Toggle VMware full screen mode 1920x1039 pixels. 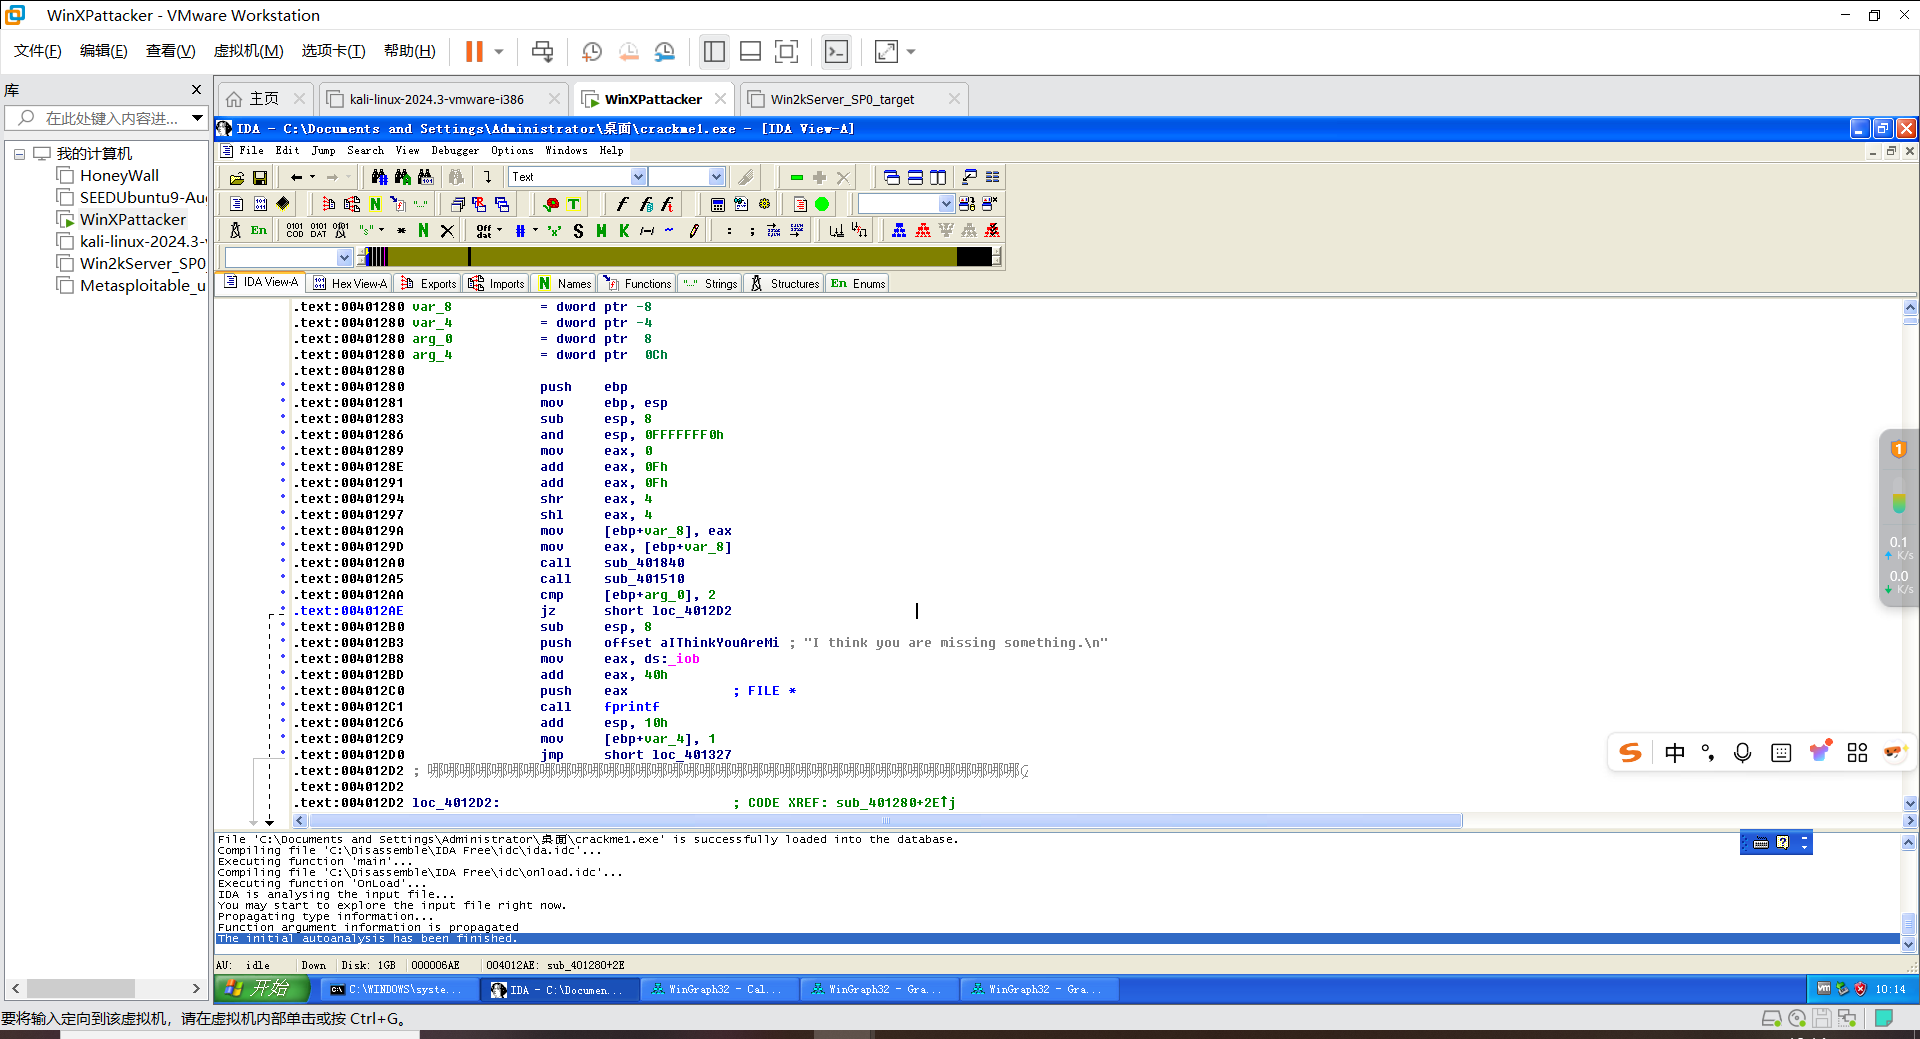click(787, 52)
